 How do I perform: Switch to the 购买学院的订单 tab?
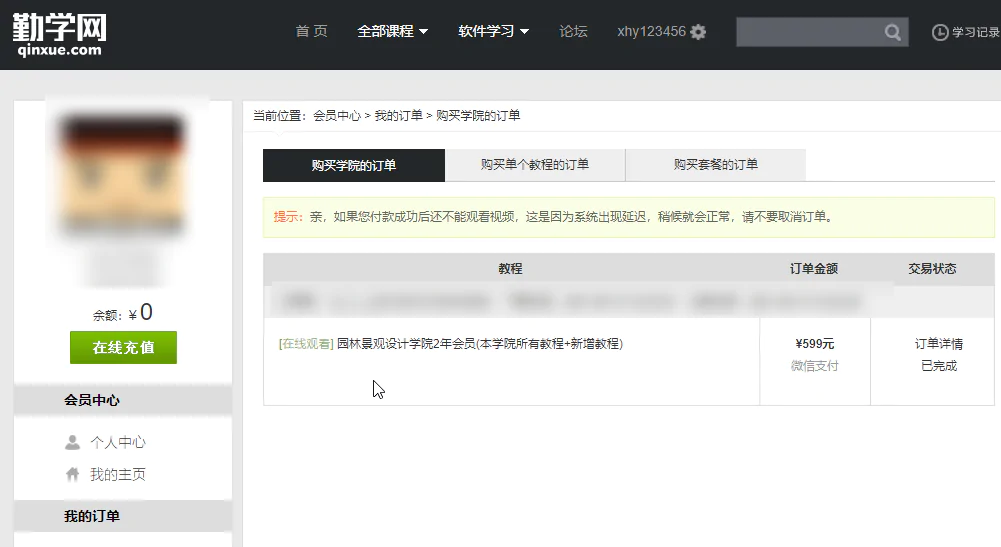pyautogui.click(x=354, y=165)
